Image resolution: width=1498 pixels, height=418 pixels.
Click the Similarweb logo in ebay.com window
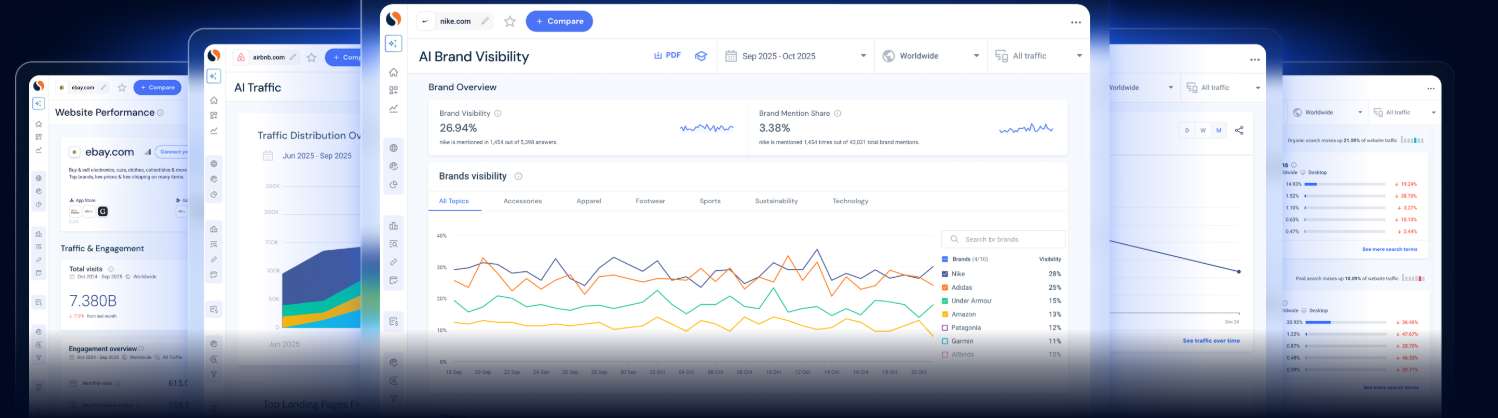[x=38, y=86]
